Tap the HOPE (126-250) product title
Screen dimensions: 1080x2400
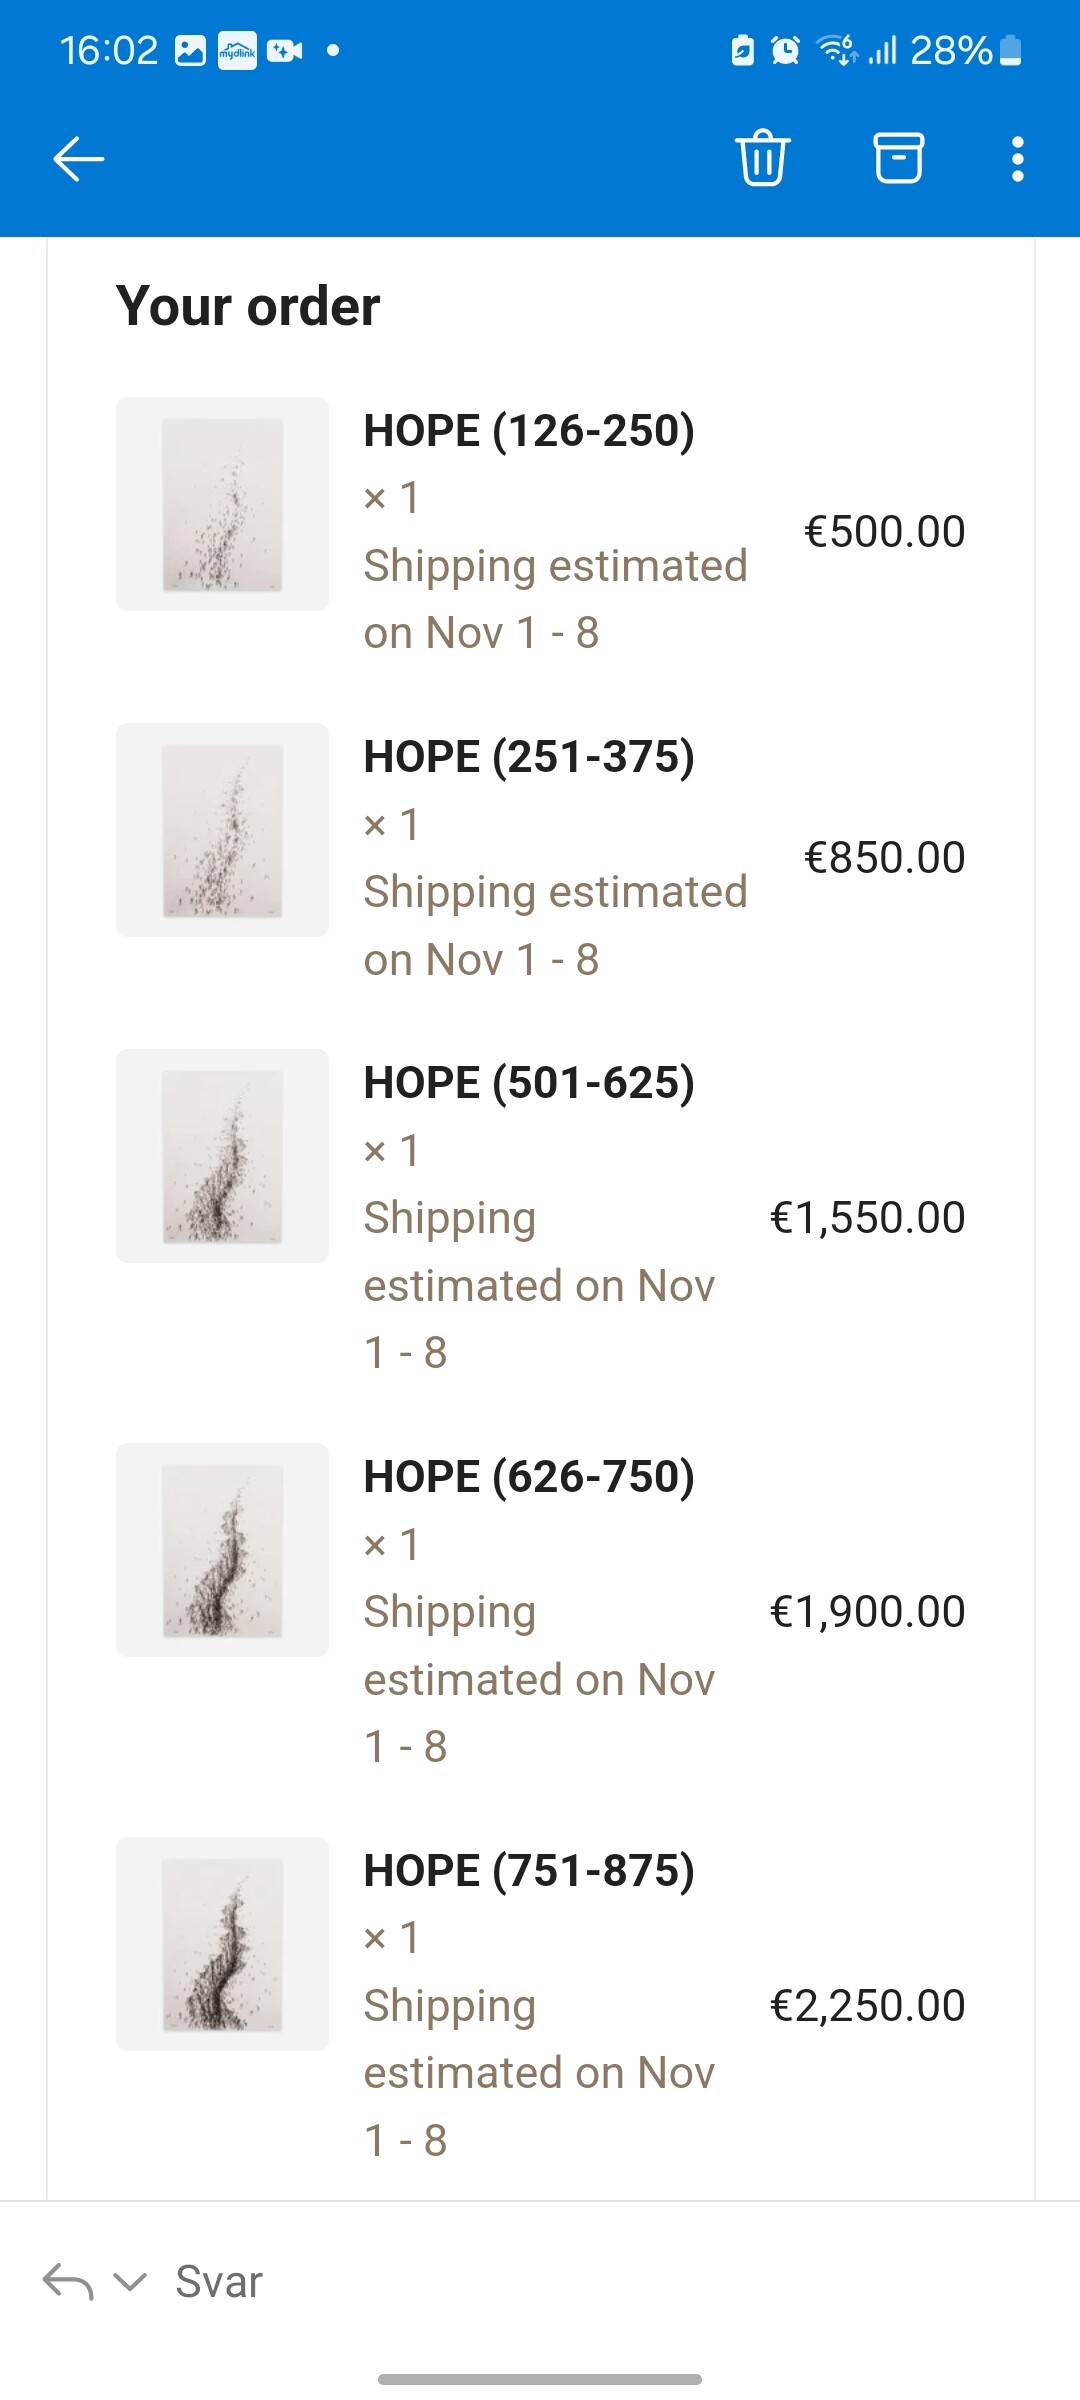(x=529, y=431)
